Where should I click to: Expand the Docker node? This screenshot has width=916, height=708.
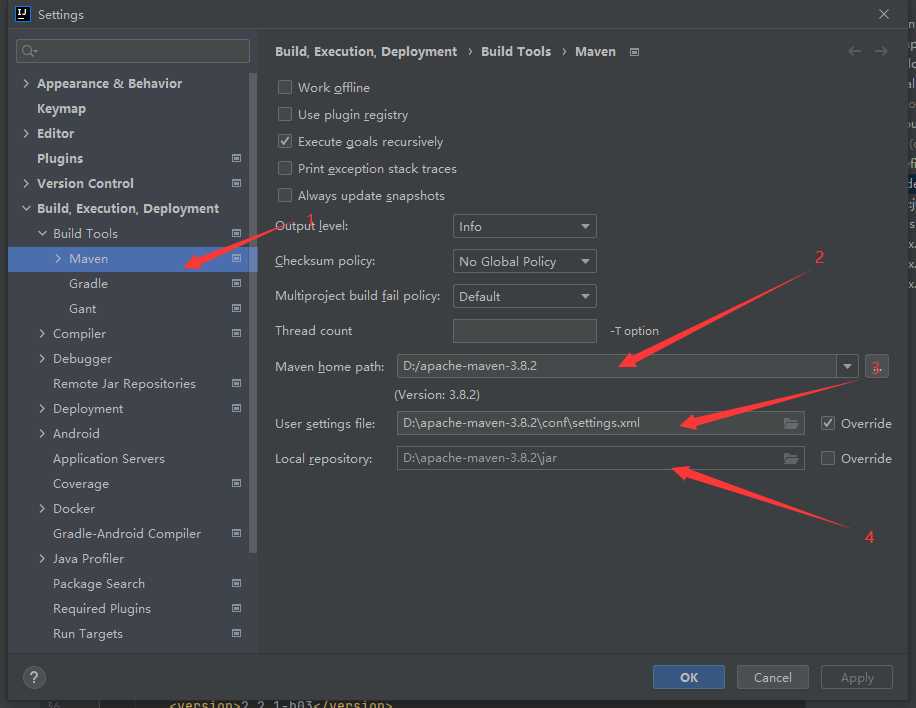[x=42, y=508]
